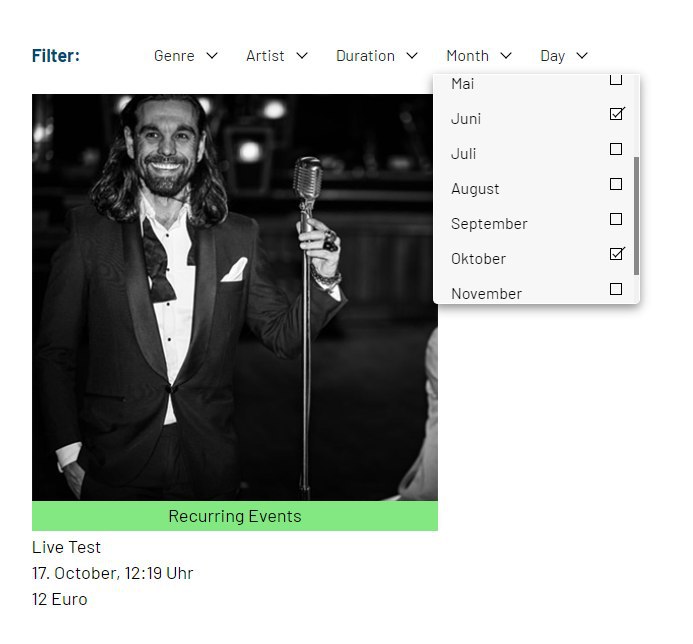The height and width of the screenshot is (644, 693).
Task: Click the chevron icon next to Genre
Action: tap(212, 56)
